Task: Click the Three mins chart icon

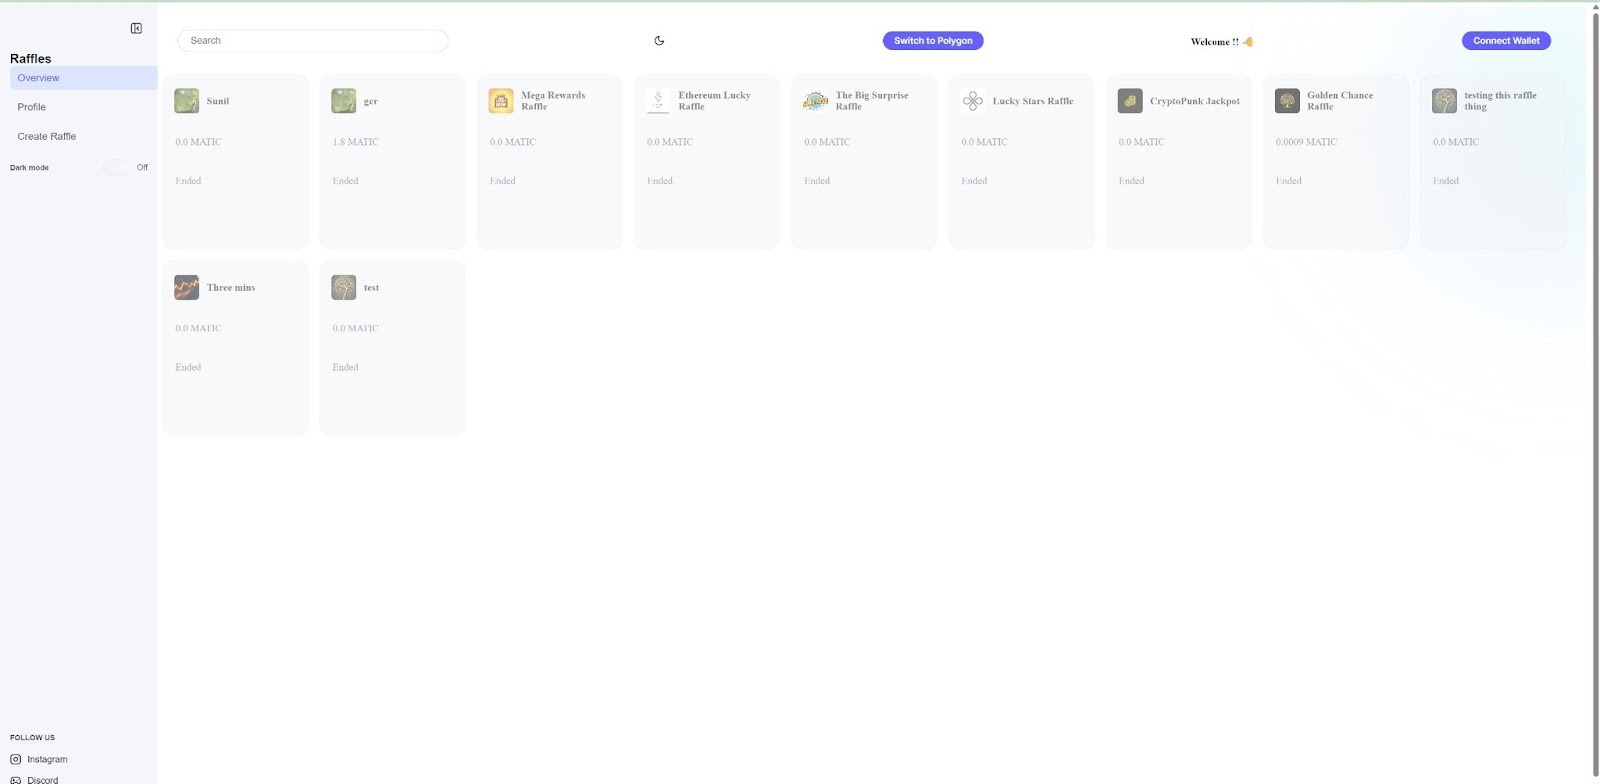Action: pos(186,287)
